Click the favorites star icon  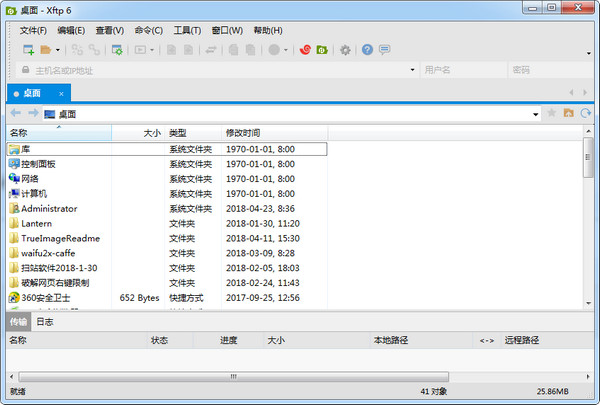tap(551, 114)
